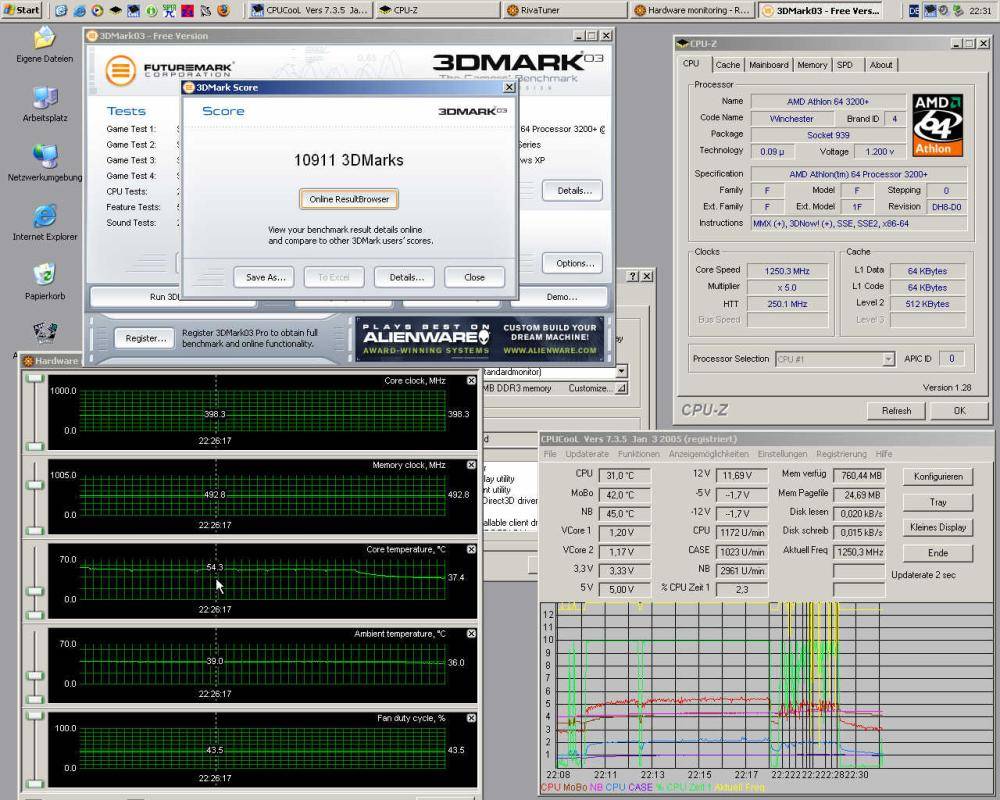Click Safely Remove Hardware tray icon
Screen dimensions: 1000x800
958,11
